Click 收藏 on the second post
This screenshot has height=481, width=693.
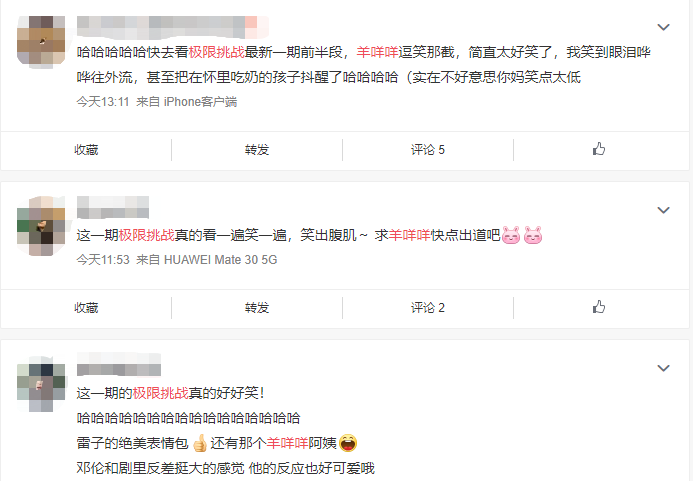tap(86, 308)
